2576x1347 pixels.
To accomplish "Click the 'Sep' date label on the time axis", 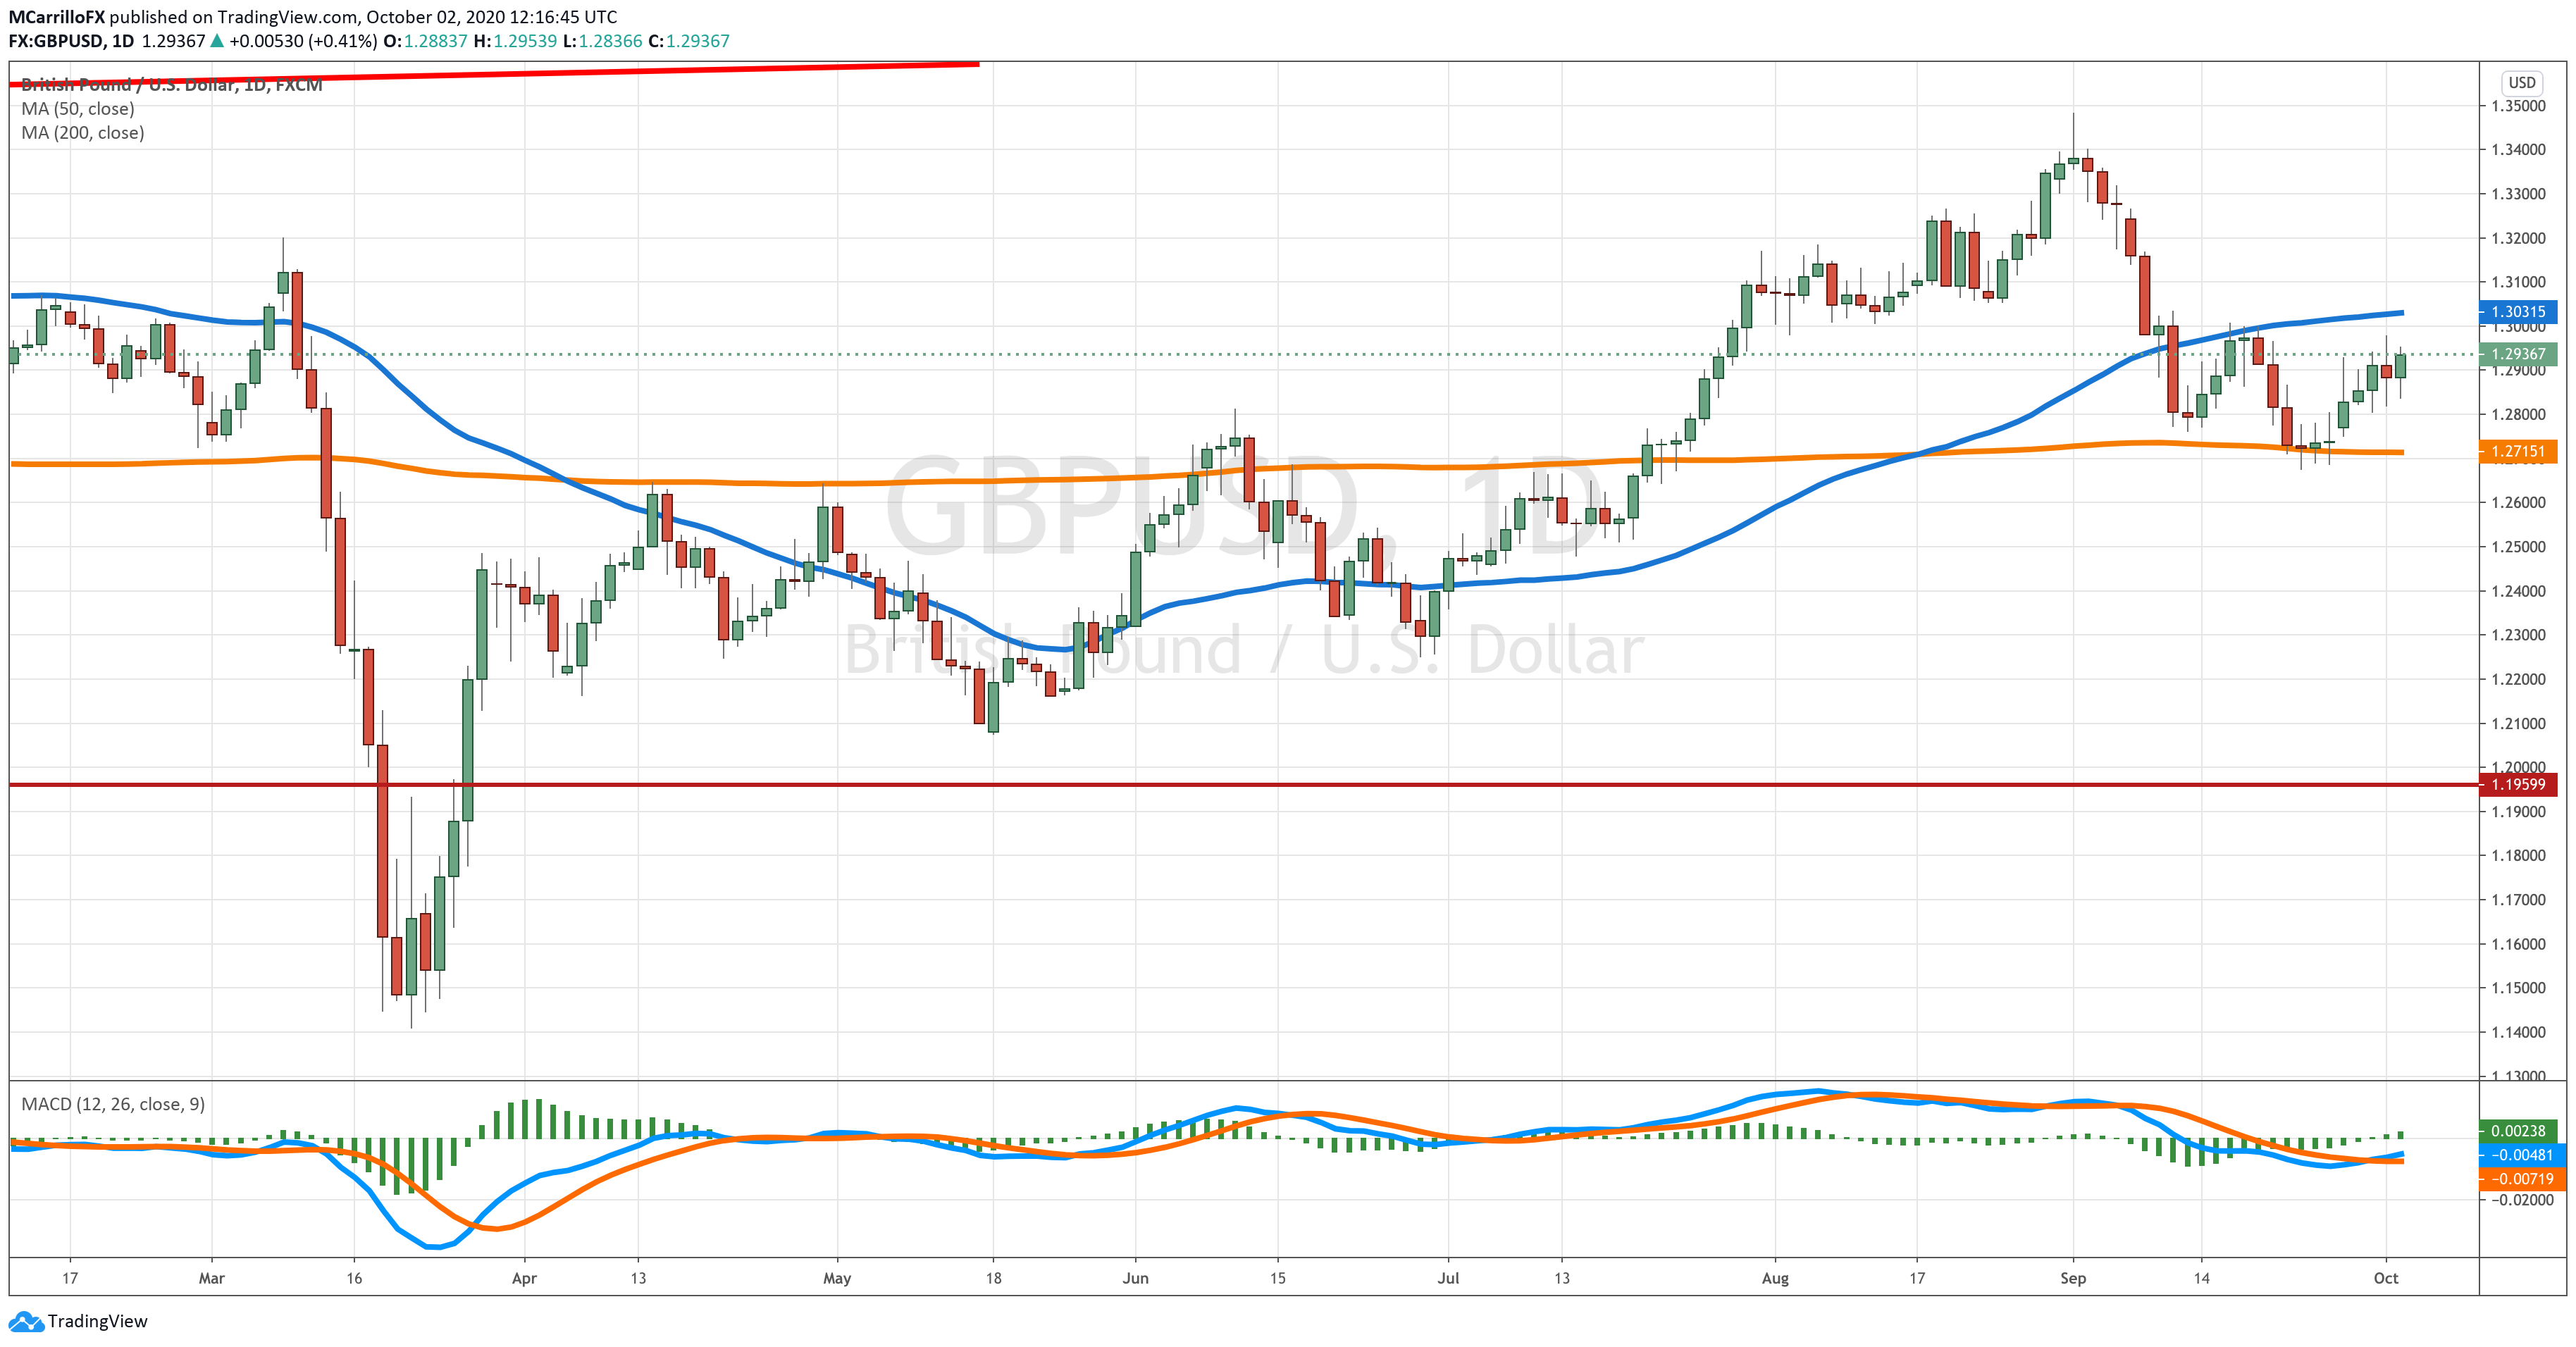I will [x=2073, y=1278].
